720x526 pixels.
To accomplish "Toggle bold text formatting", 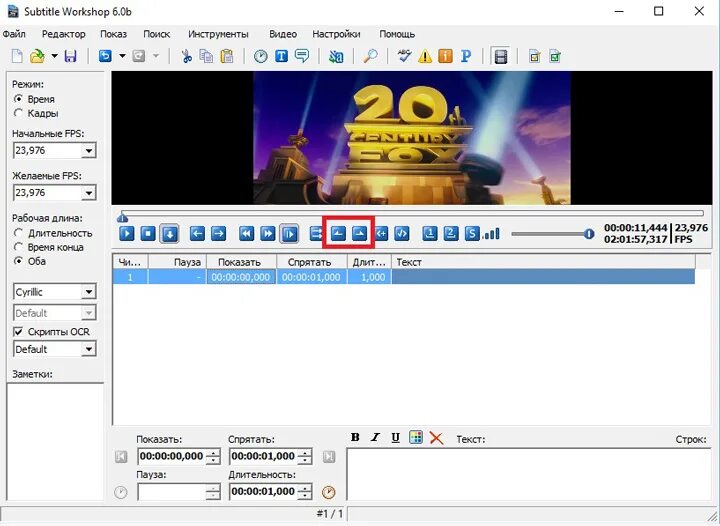I will click(x=355, y=437).
